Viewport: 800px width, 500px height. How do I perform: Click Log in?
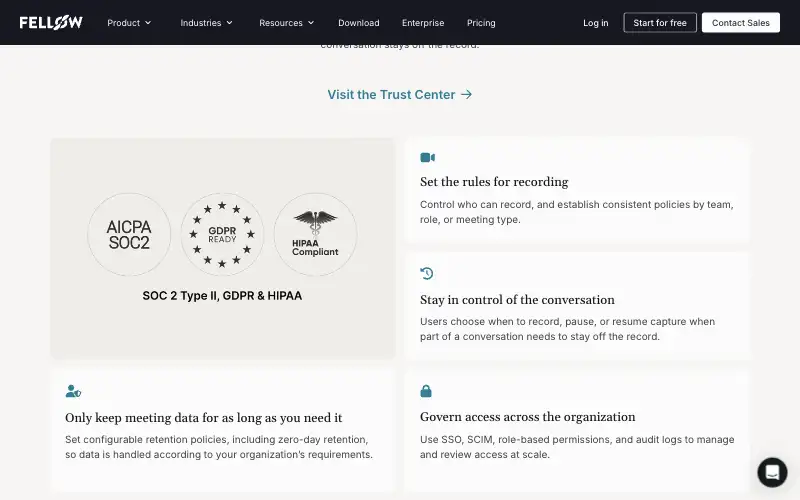point(595,22)
